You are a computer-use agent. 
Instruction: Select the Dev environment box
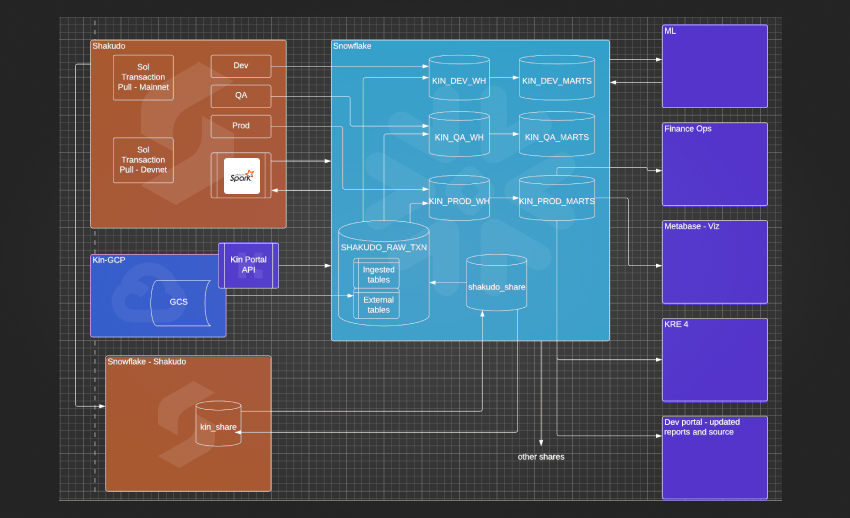[x=241, y=66]
